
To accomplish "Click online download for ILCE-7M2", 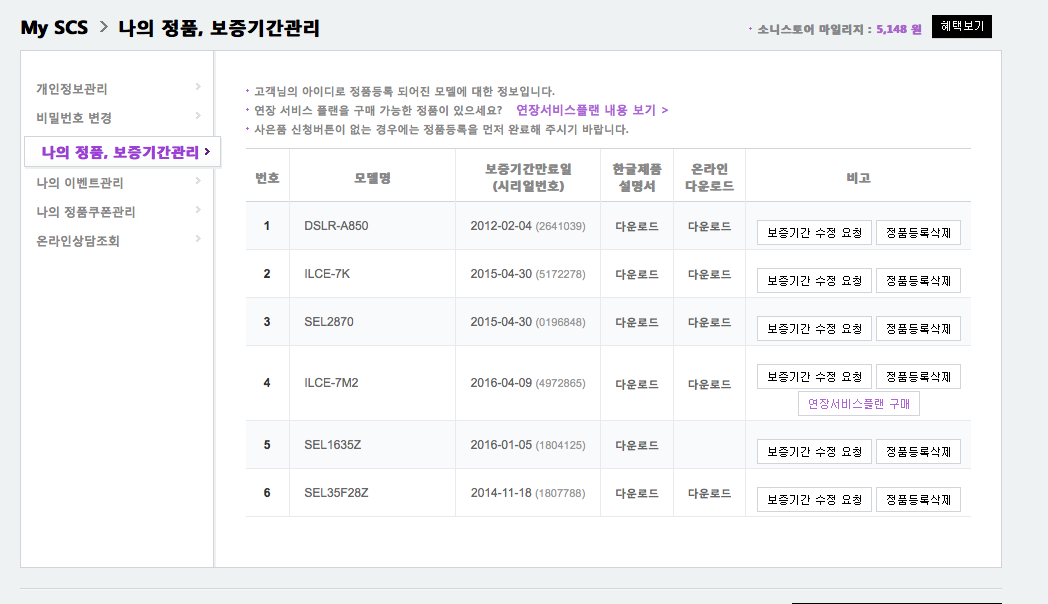I will coord(709,384).
